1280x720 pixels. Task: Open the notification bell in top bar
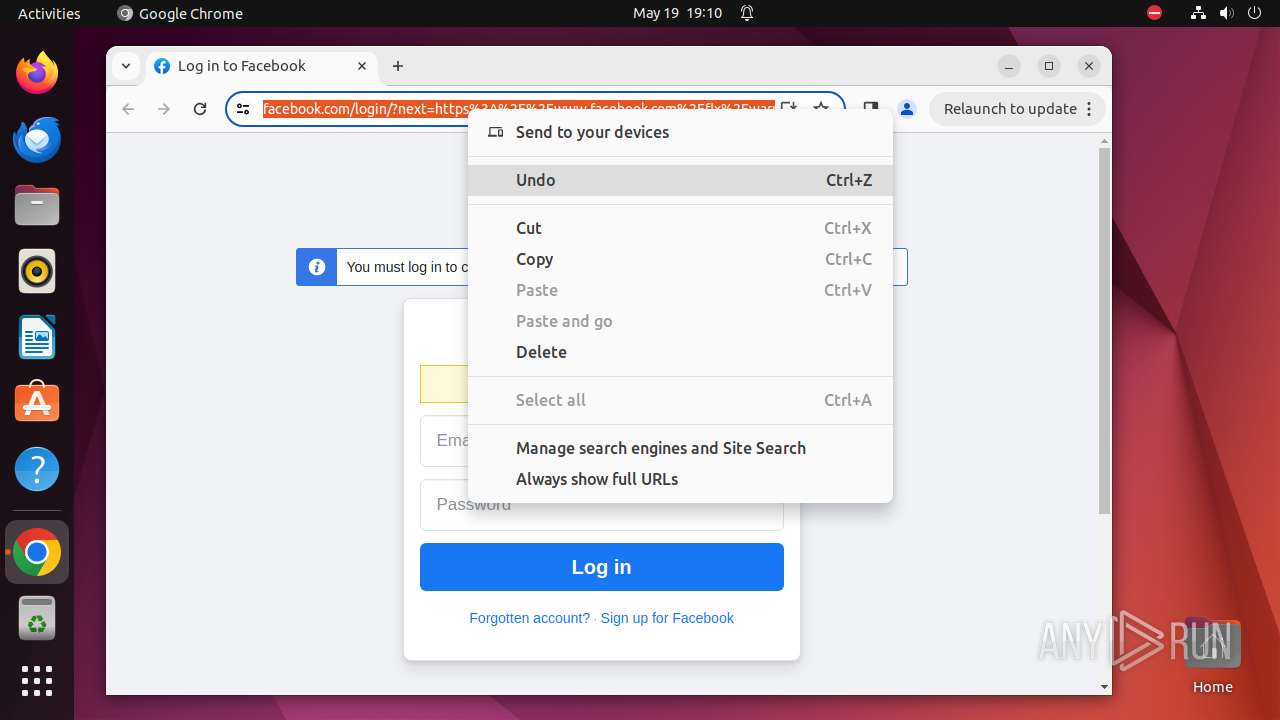coord(747,13)
